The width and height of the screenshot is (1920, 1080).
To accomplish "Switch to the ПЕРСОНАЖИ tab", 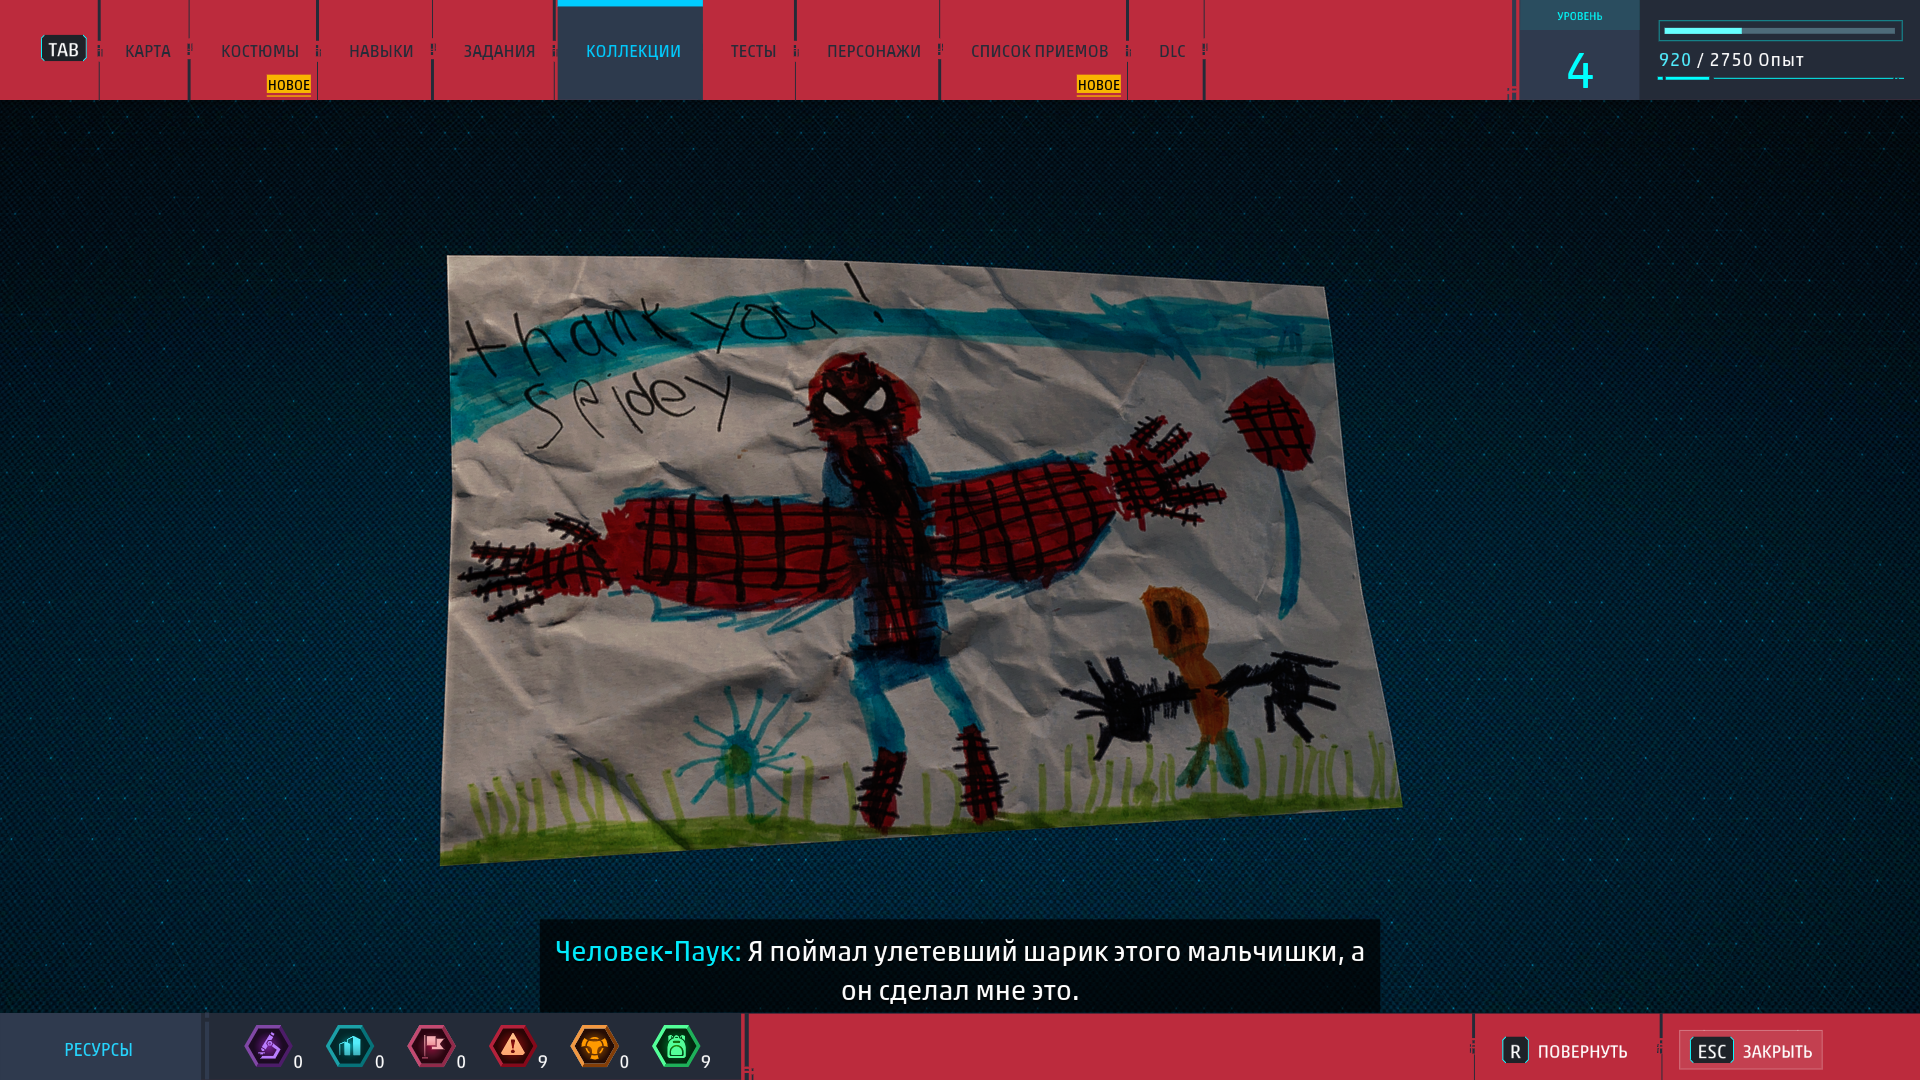I will point(873,51).
